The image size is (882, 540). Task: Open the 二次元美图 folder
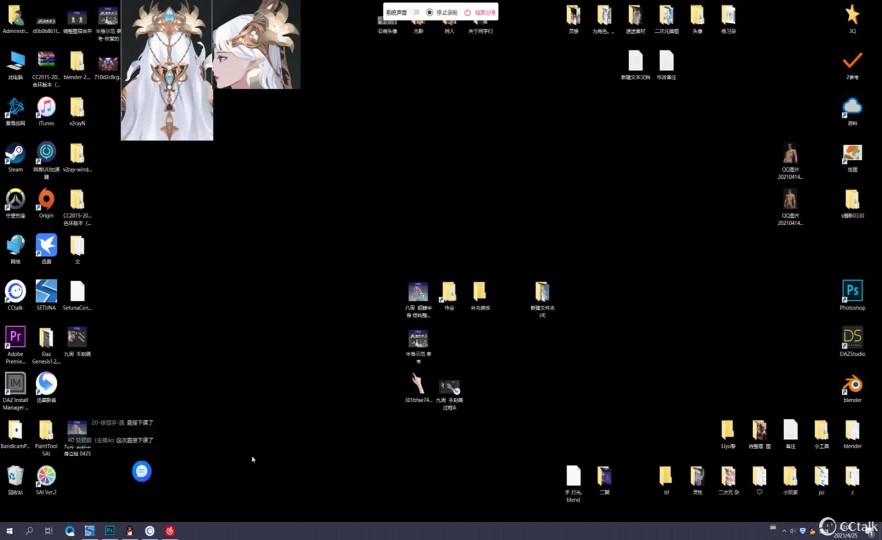(666, 19)
